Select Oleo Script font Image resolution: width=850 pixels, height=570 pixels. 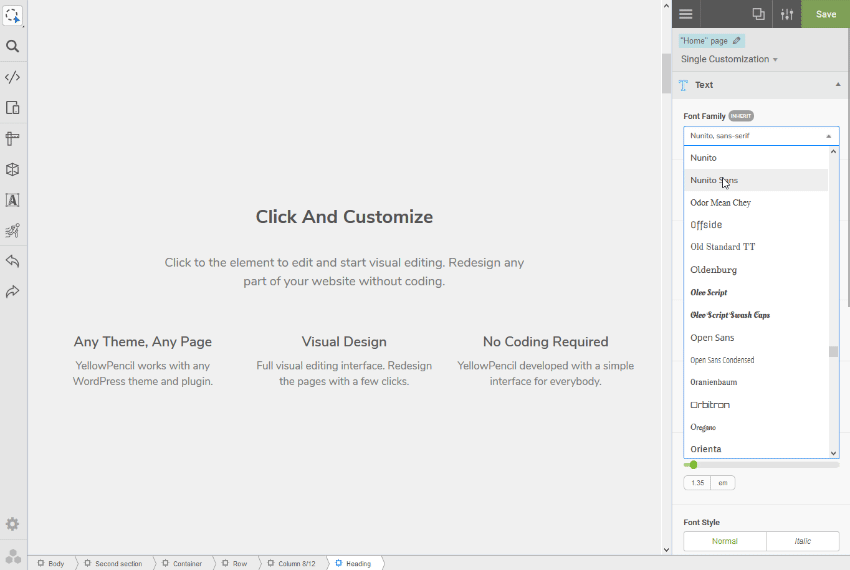point(756,292)
